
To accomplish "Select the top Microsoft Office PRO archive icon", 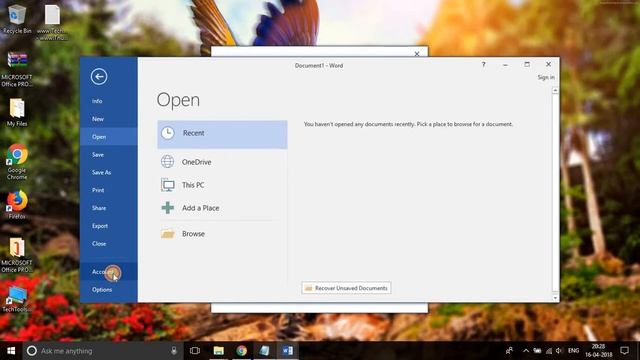I will pyautogui.click(x=17, y=69).
